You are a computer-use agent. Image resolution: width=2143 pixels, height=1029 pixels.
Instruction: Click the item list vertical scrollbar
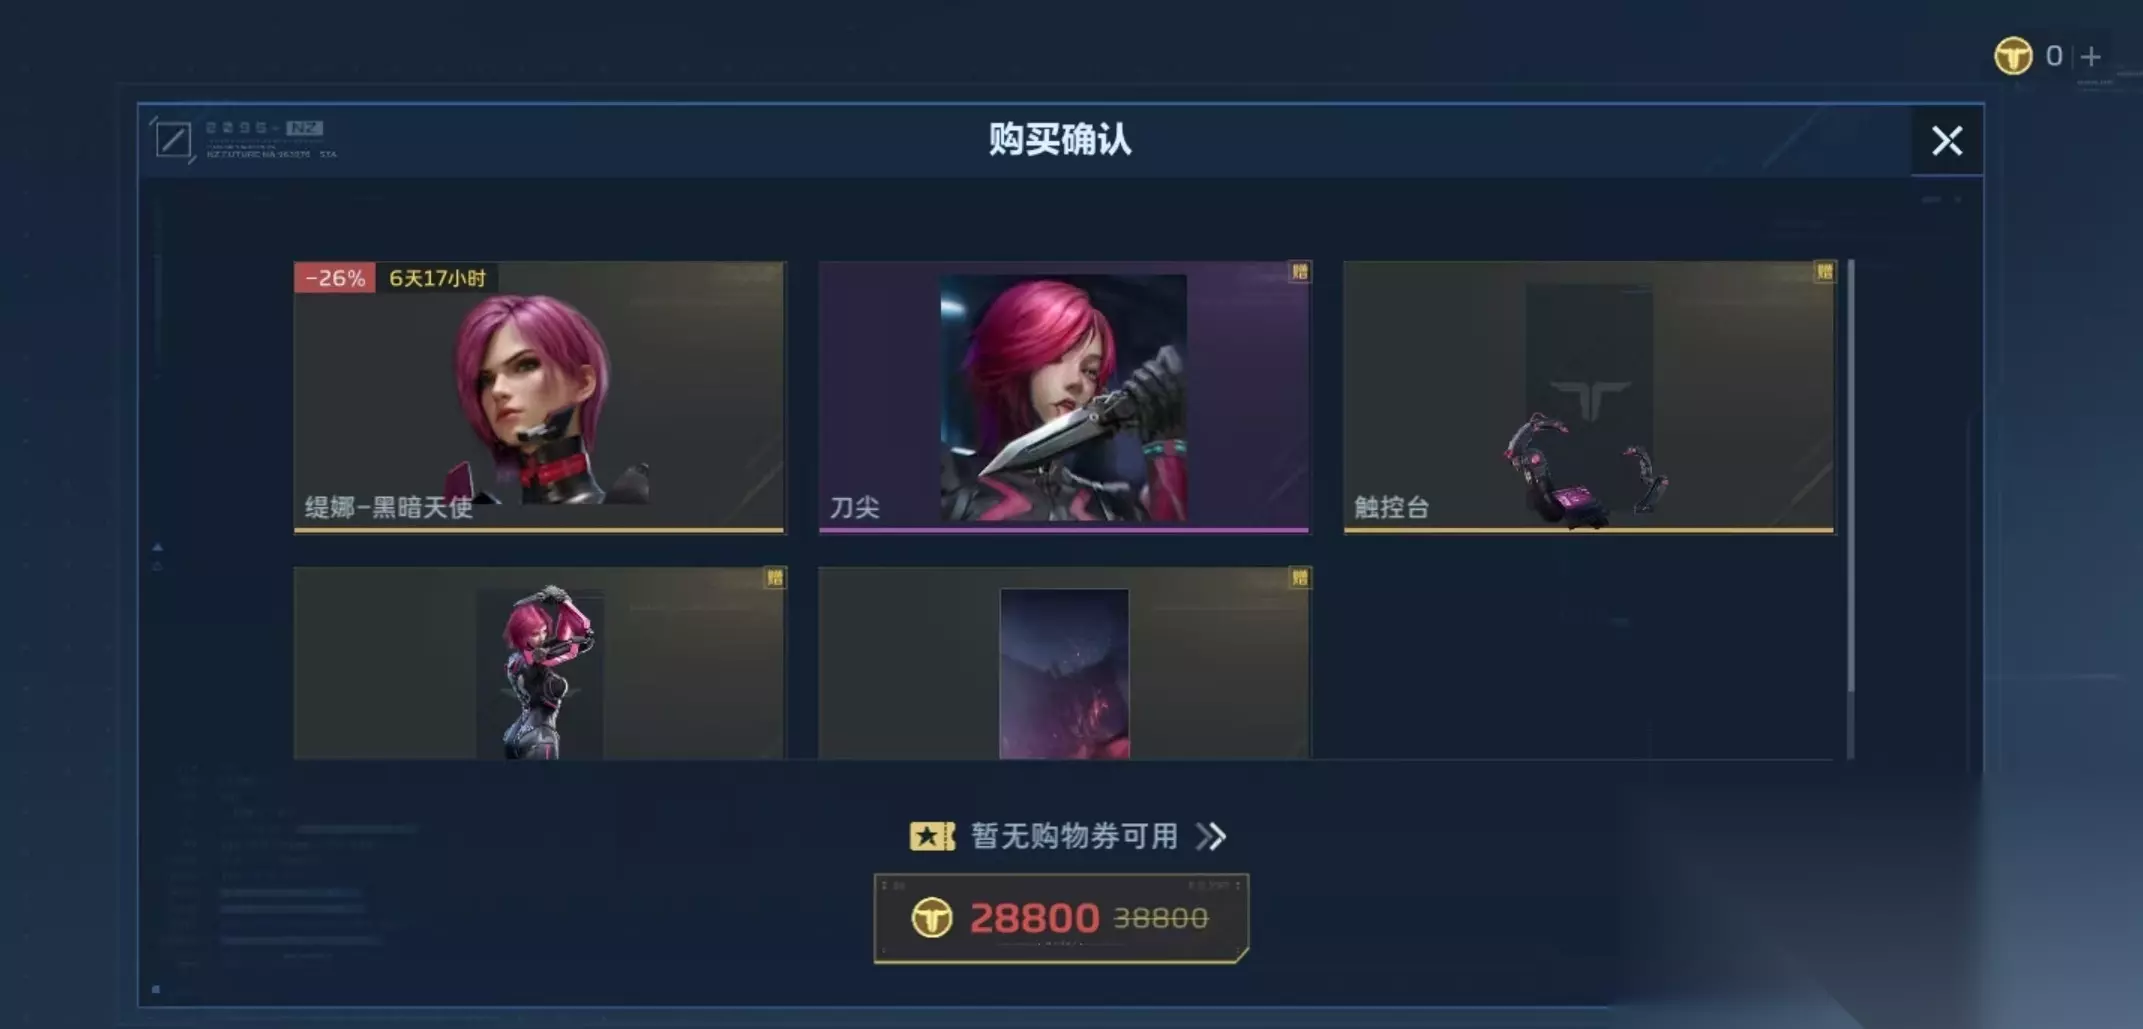pos(1851,508)
